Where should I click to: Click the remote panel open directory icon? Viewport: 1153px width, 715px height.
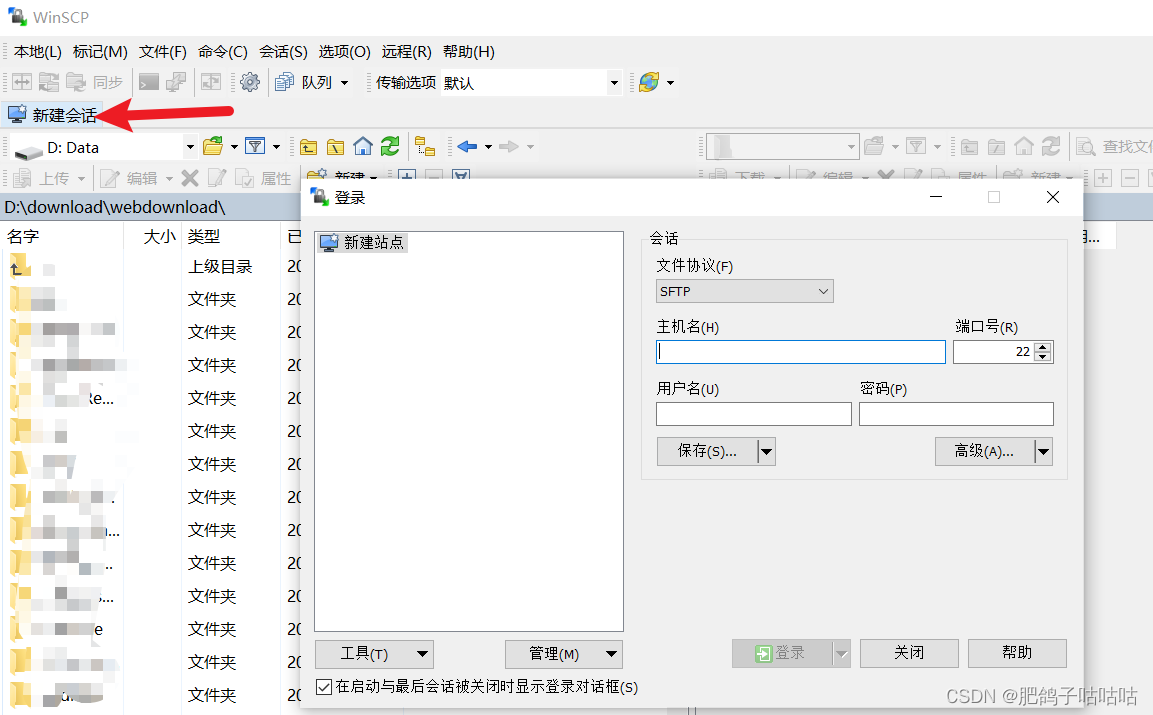click(x=874, y=146)
